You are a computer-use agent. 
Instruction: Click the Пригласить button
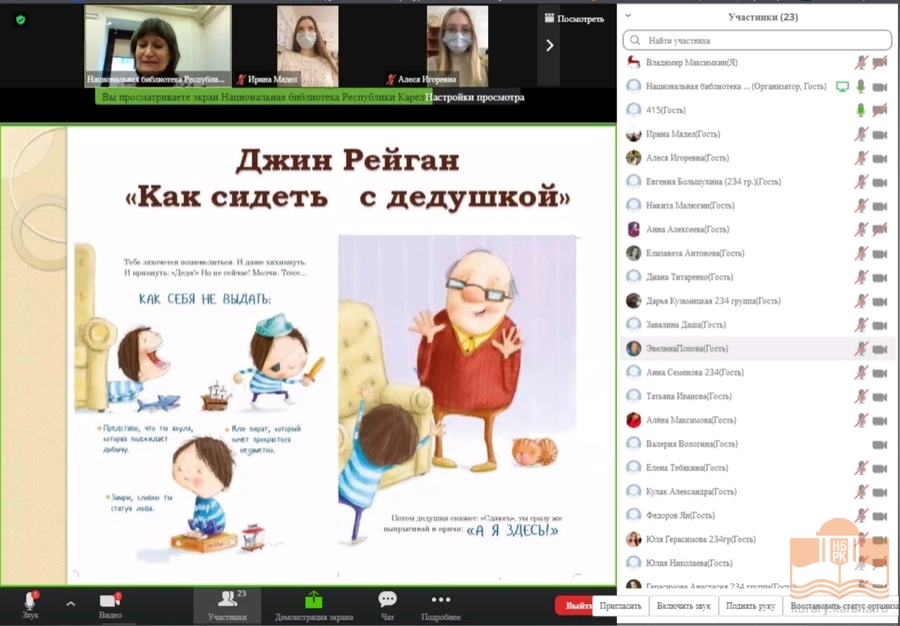tap(620, 606)
